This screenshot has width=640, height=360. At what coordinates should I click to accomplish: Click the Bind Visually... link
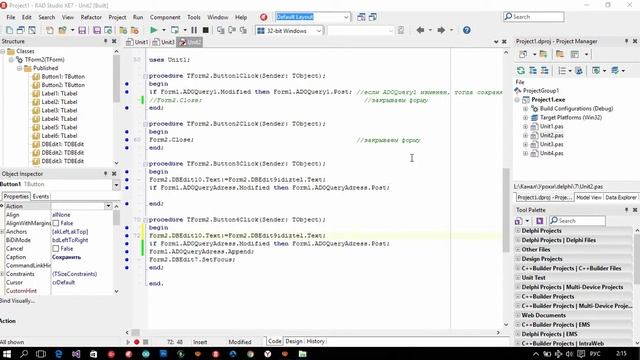point(17,301)
